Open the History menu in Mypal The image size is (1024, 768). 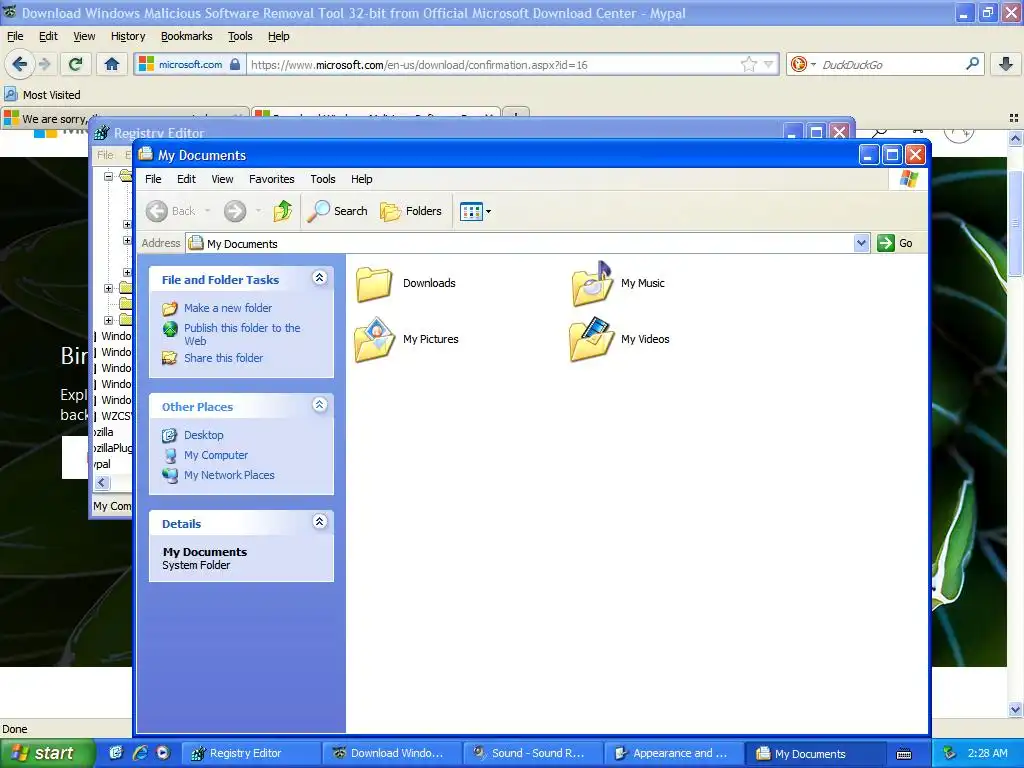pos(128,36)
